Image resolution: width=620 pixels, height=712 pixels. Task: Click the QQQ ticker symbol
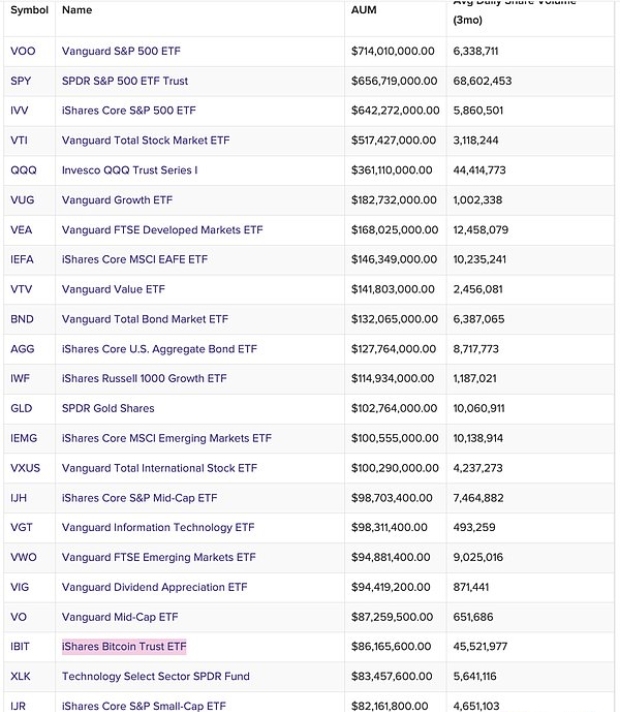click(x=23, y=170)
